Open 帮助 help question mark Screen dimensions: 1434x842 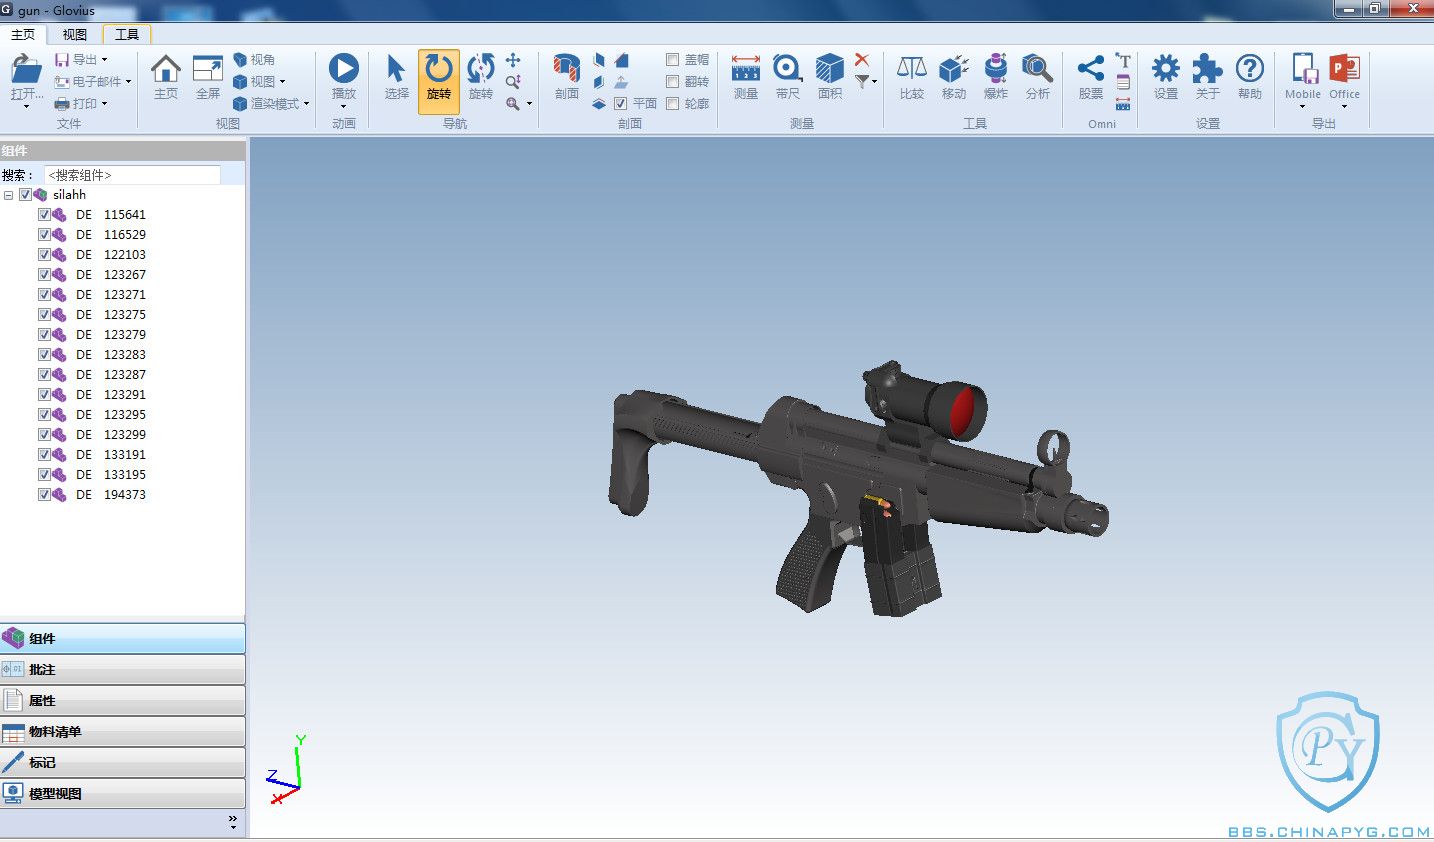tap(1250, 69)
